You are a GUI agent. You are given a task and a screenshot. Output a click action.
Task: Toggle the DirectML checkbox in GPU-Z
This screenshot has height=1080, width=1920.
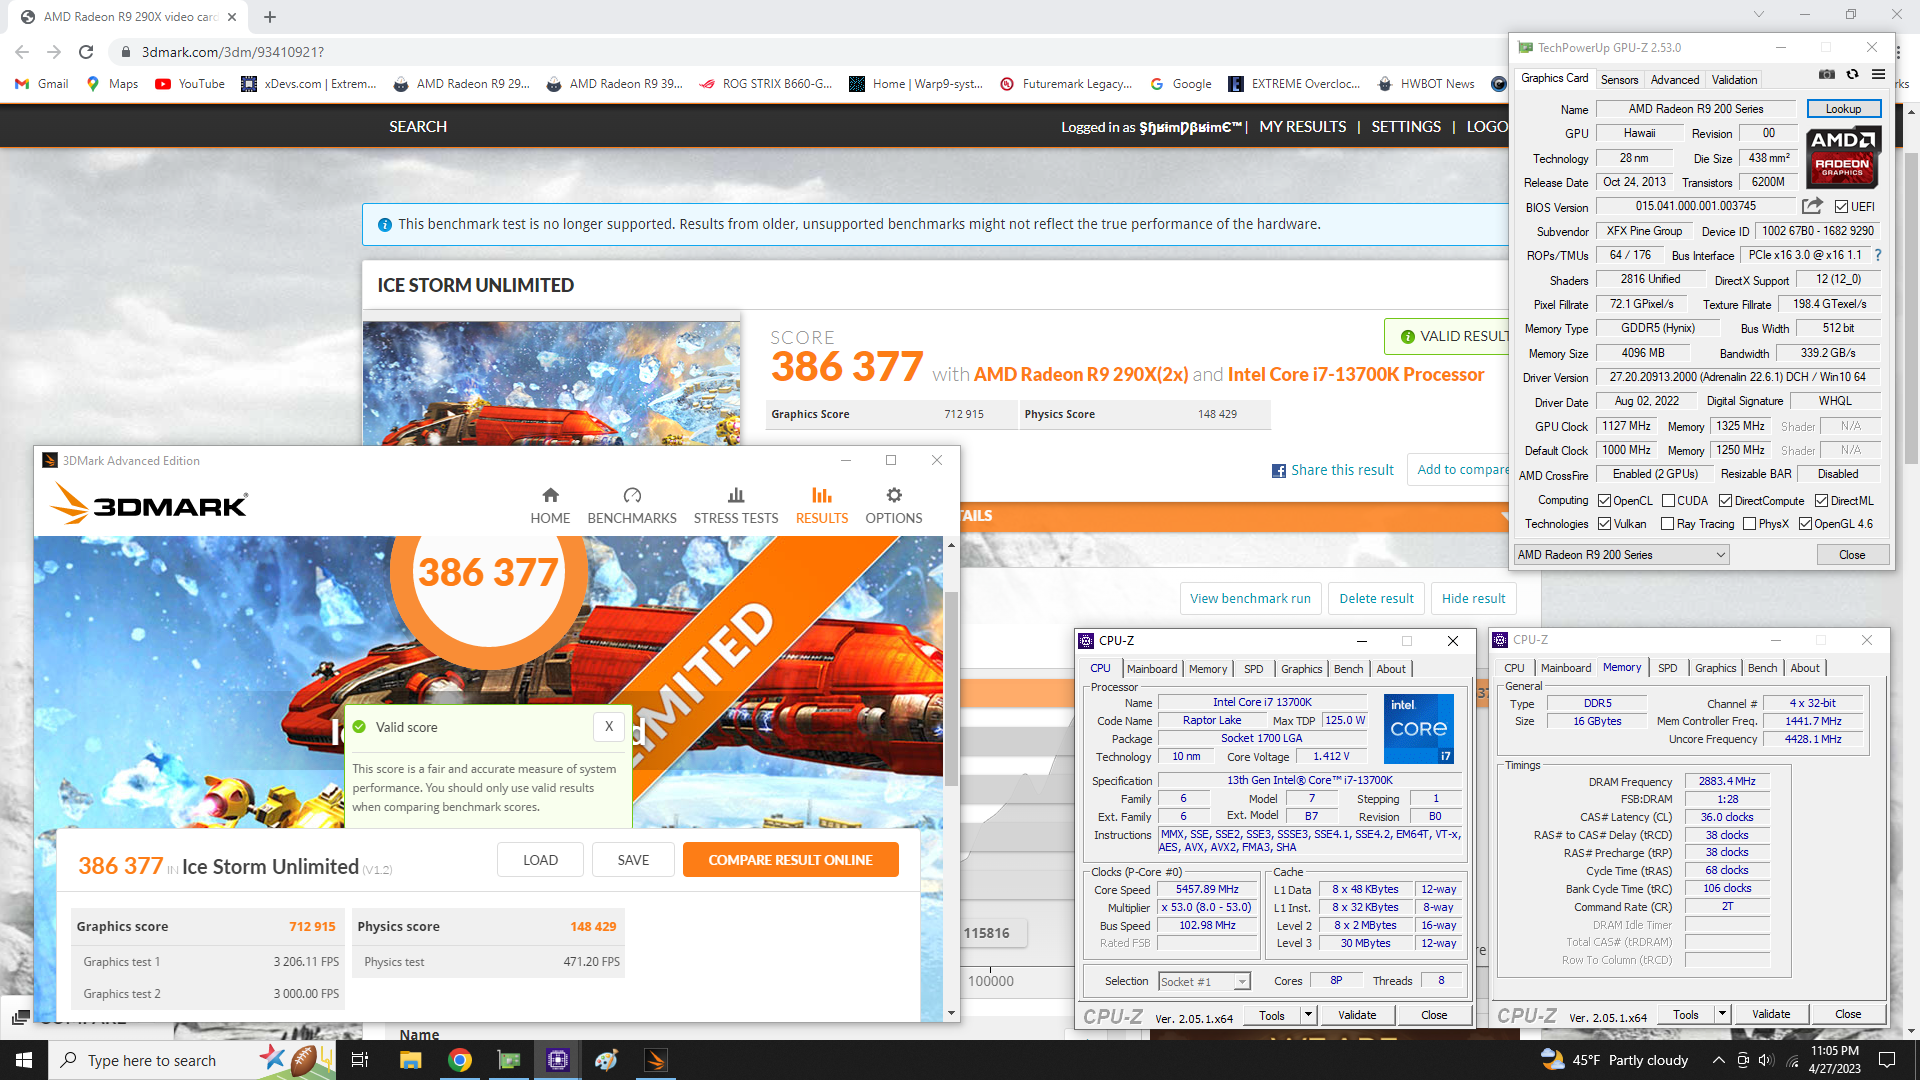tap(1821, 501)
